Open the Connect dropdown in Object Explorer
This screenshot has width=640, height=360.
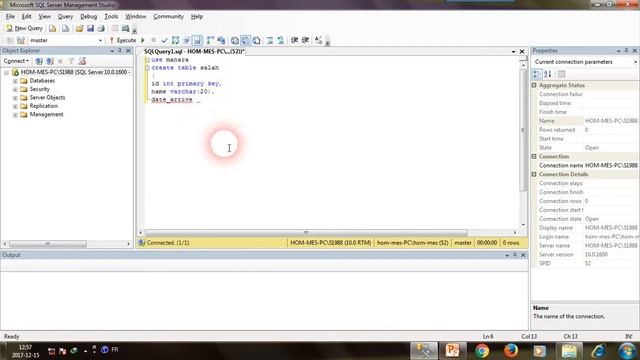pyautogui.click(x=16, y=61)
